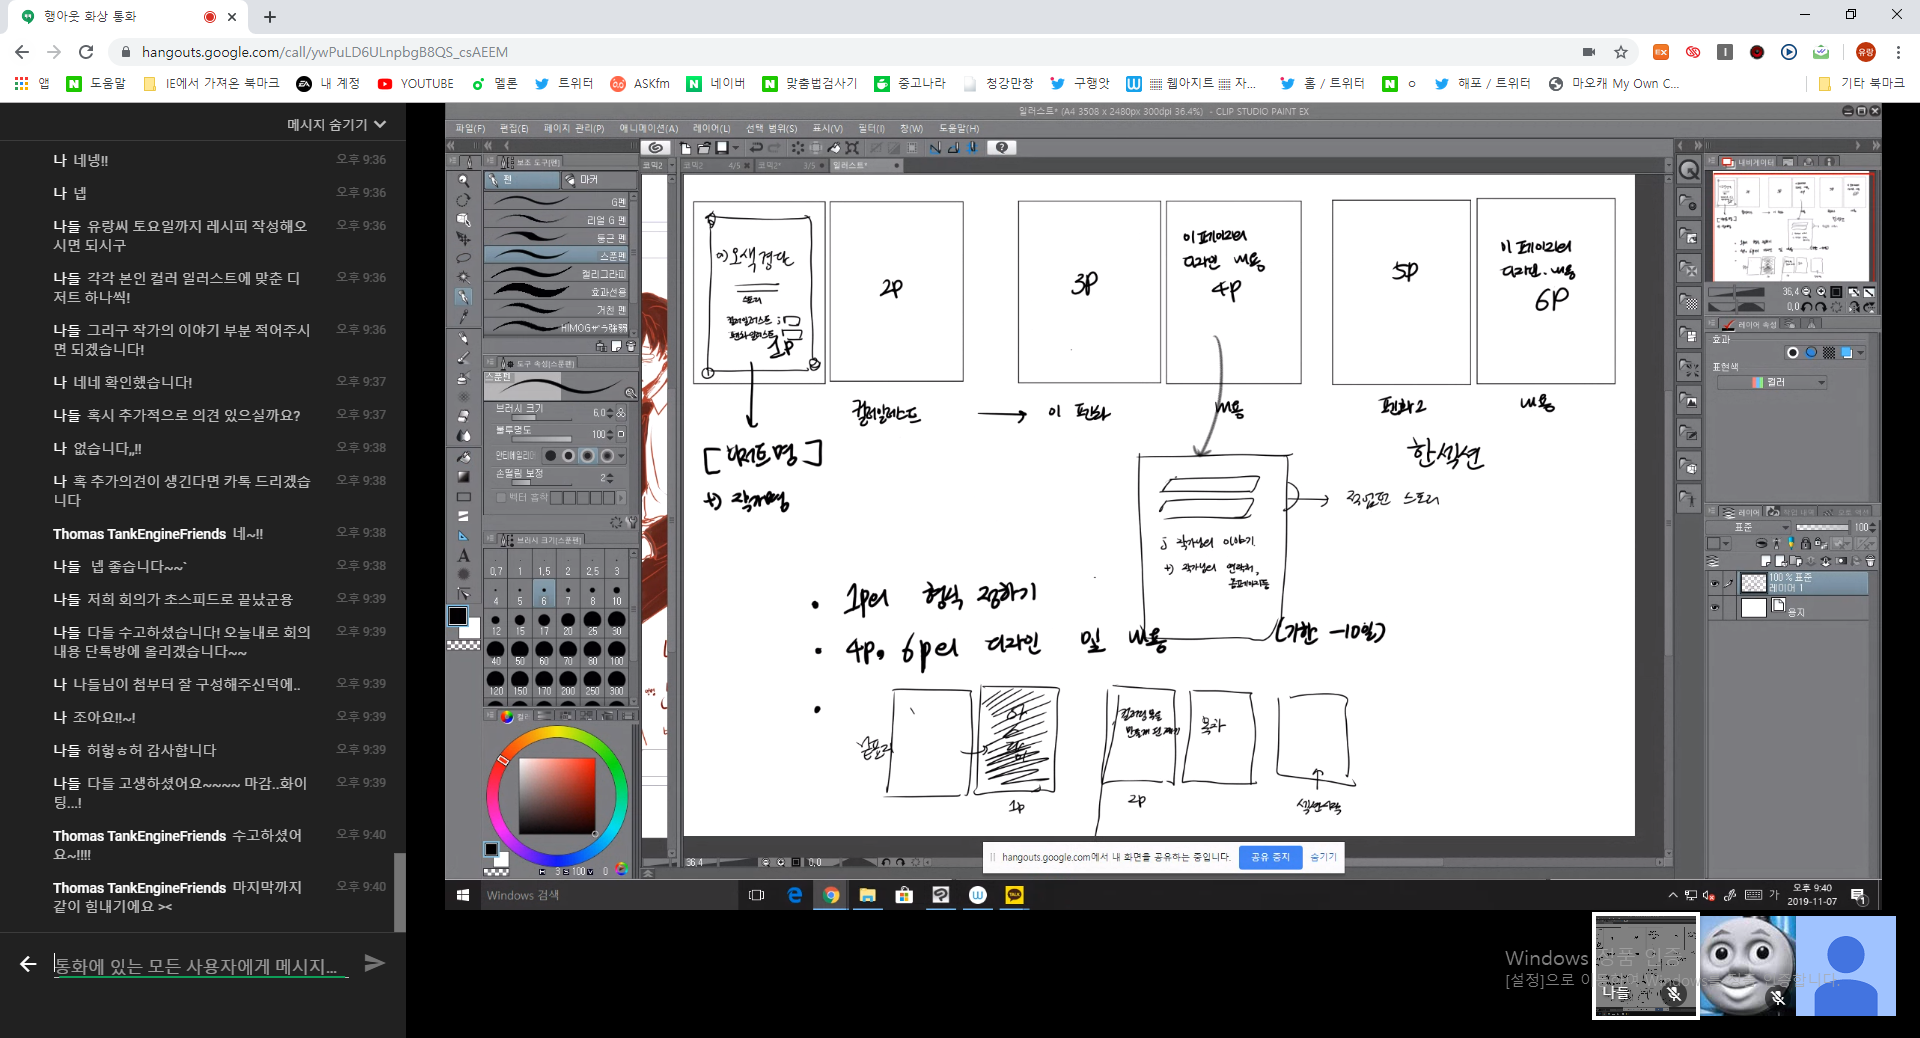Click the delete layer trash icon
This screenshot has height=1038, width=1920.
pos(1870,561)
